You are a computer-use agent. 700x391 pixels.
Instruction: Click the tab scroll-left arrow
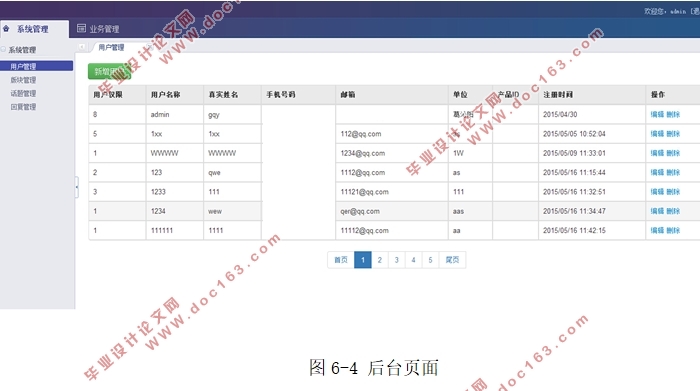click(x=82, y=47)
